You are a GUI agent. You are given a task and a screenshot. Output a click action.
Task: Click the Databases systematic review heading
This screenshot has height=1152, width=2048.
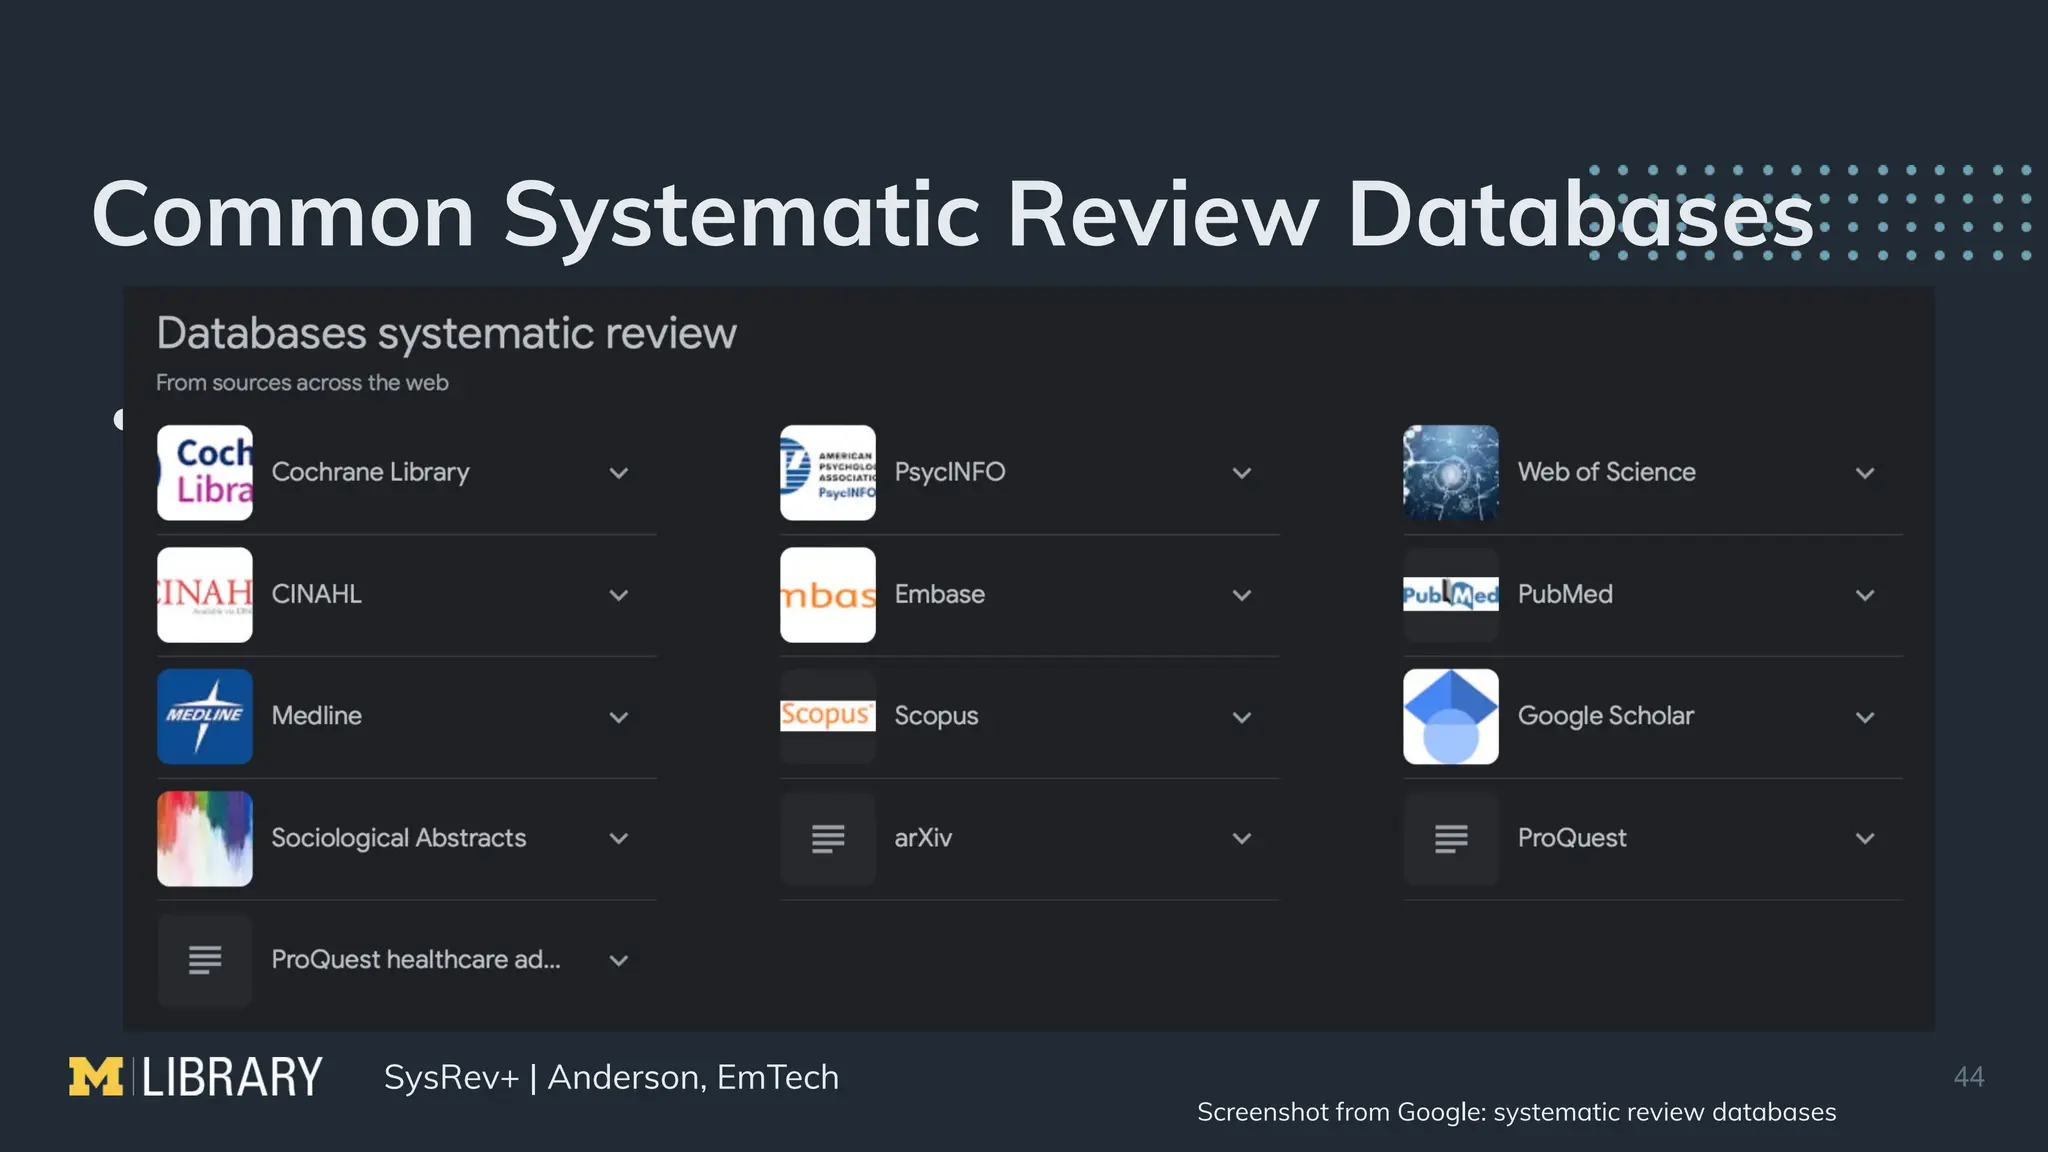[x=446, y=333]
